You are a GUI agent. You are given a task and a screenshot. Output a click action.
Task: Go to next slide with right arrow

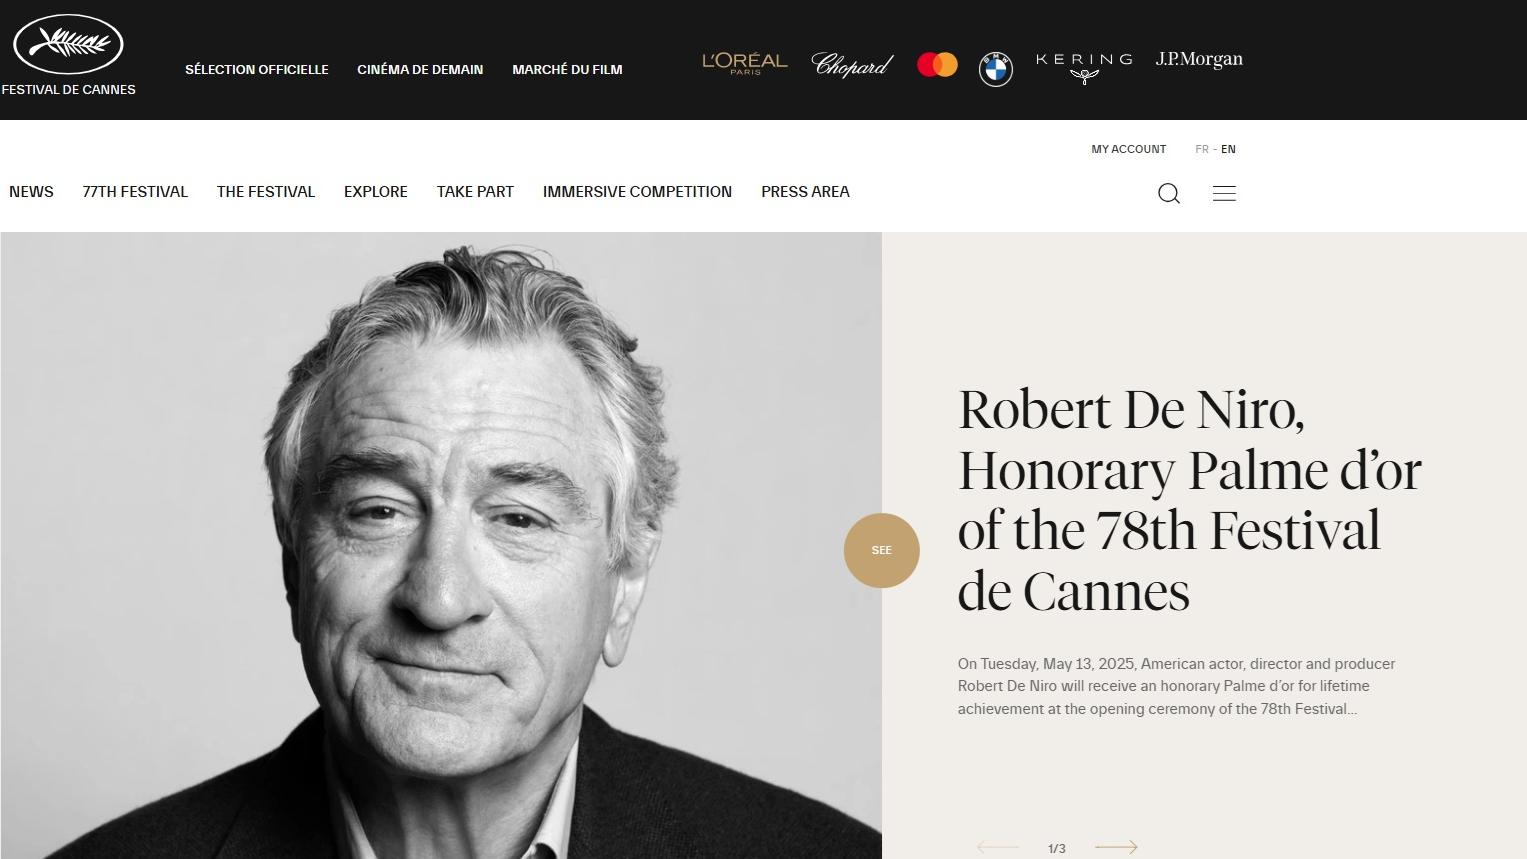coord(1116,847)
